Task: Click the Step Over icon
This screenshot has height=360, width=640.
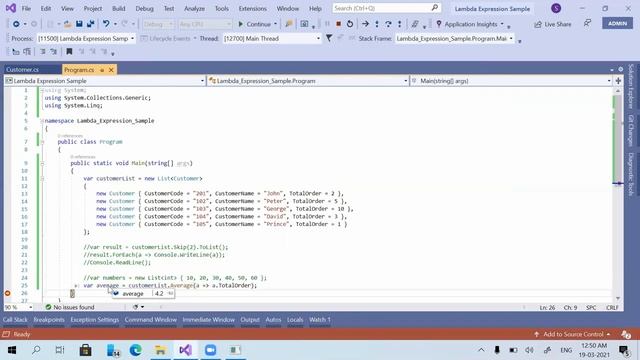Action: pyautogui.click(x=388, y=24)
